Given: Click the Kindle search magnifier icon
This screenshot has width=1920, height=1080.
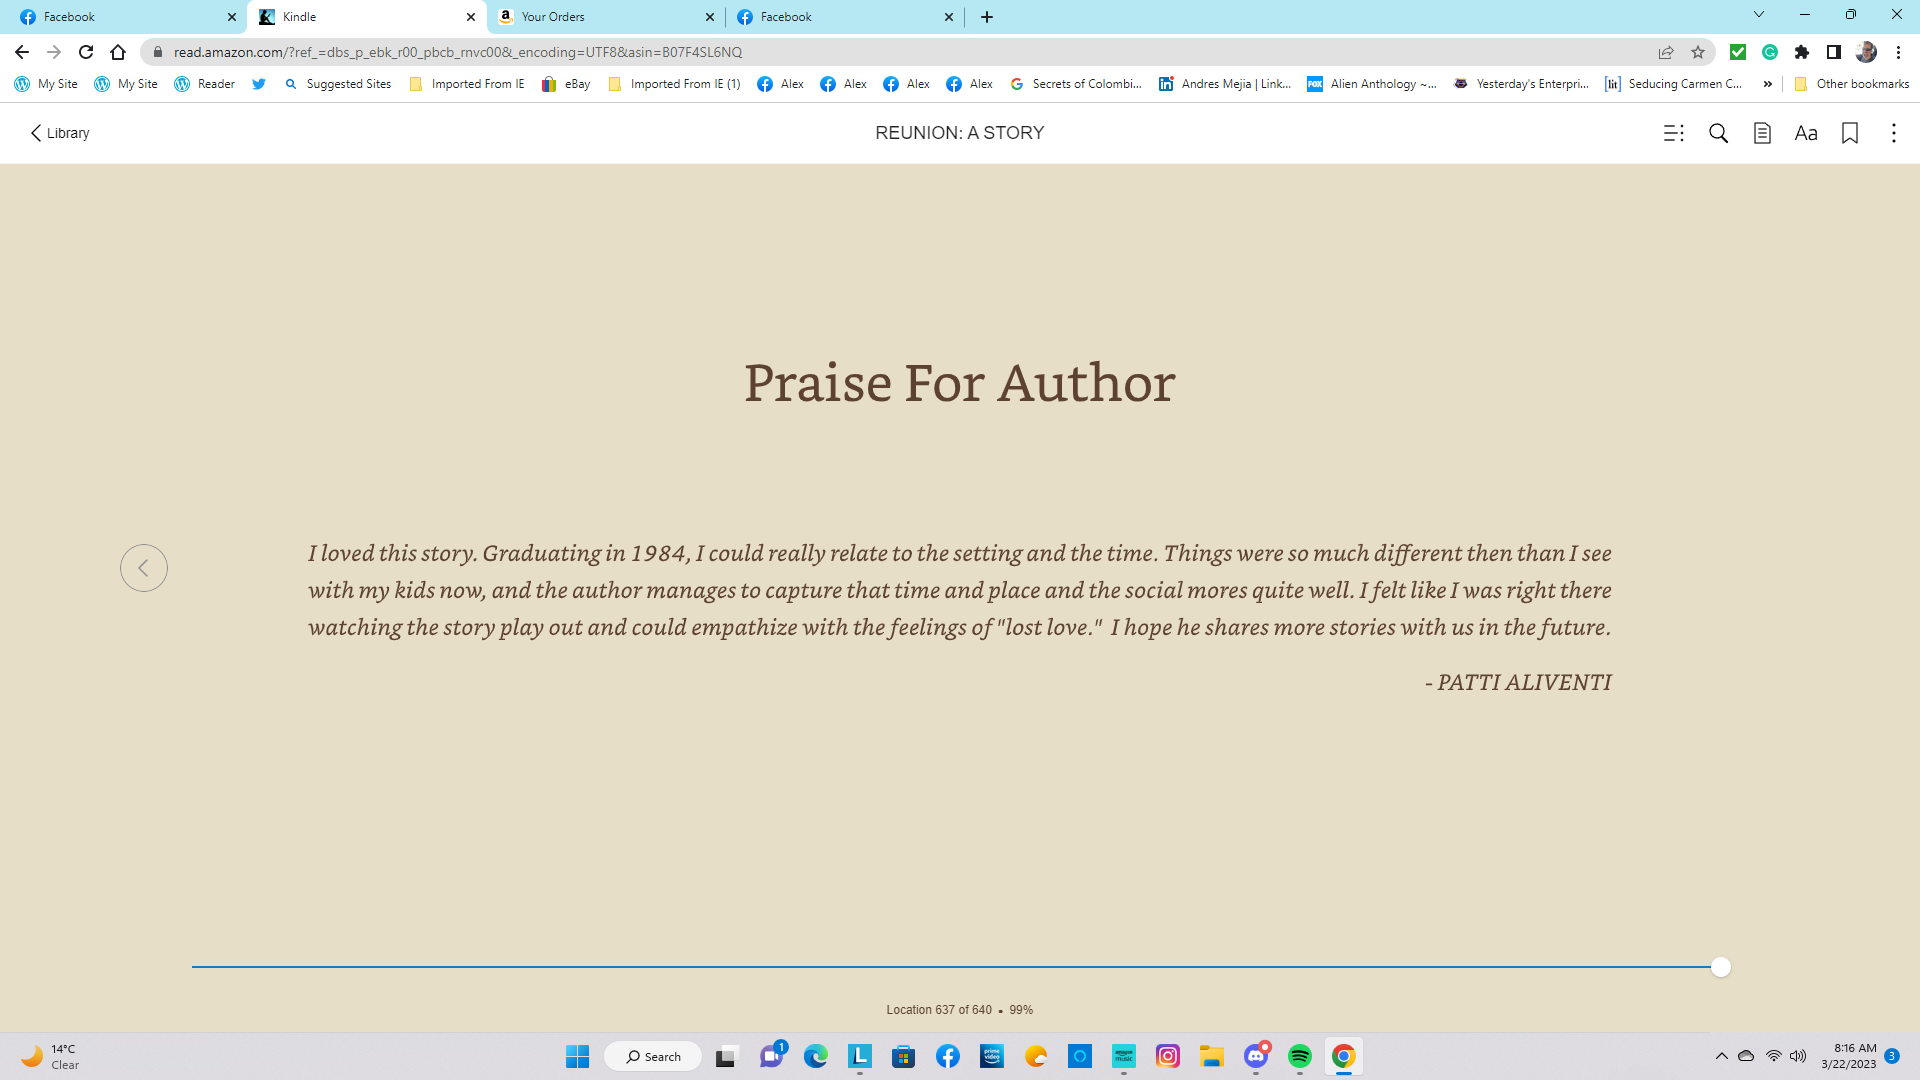Looking at the screenshot, I should 1718,133.
